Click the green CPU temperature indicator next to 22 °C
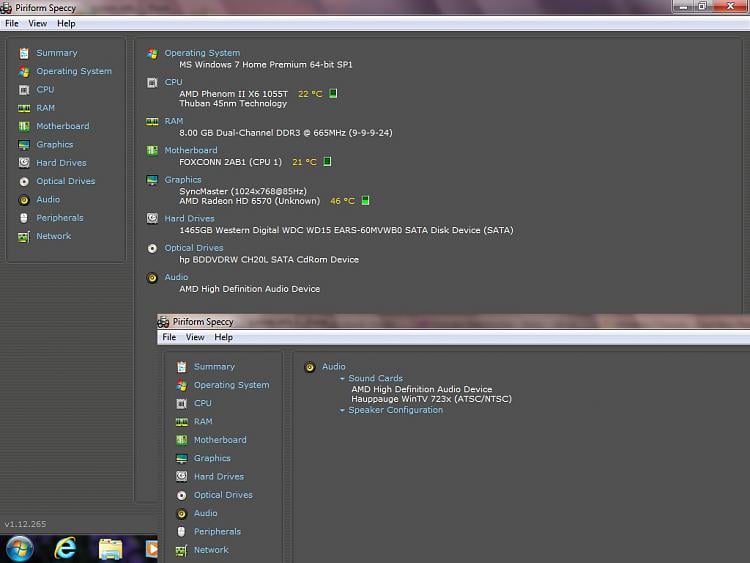This screenshot has height=563, width=750. tap(333, 93)
